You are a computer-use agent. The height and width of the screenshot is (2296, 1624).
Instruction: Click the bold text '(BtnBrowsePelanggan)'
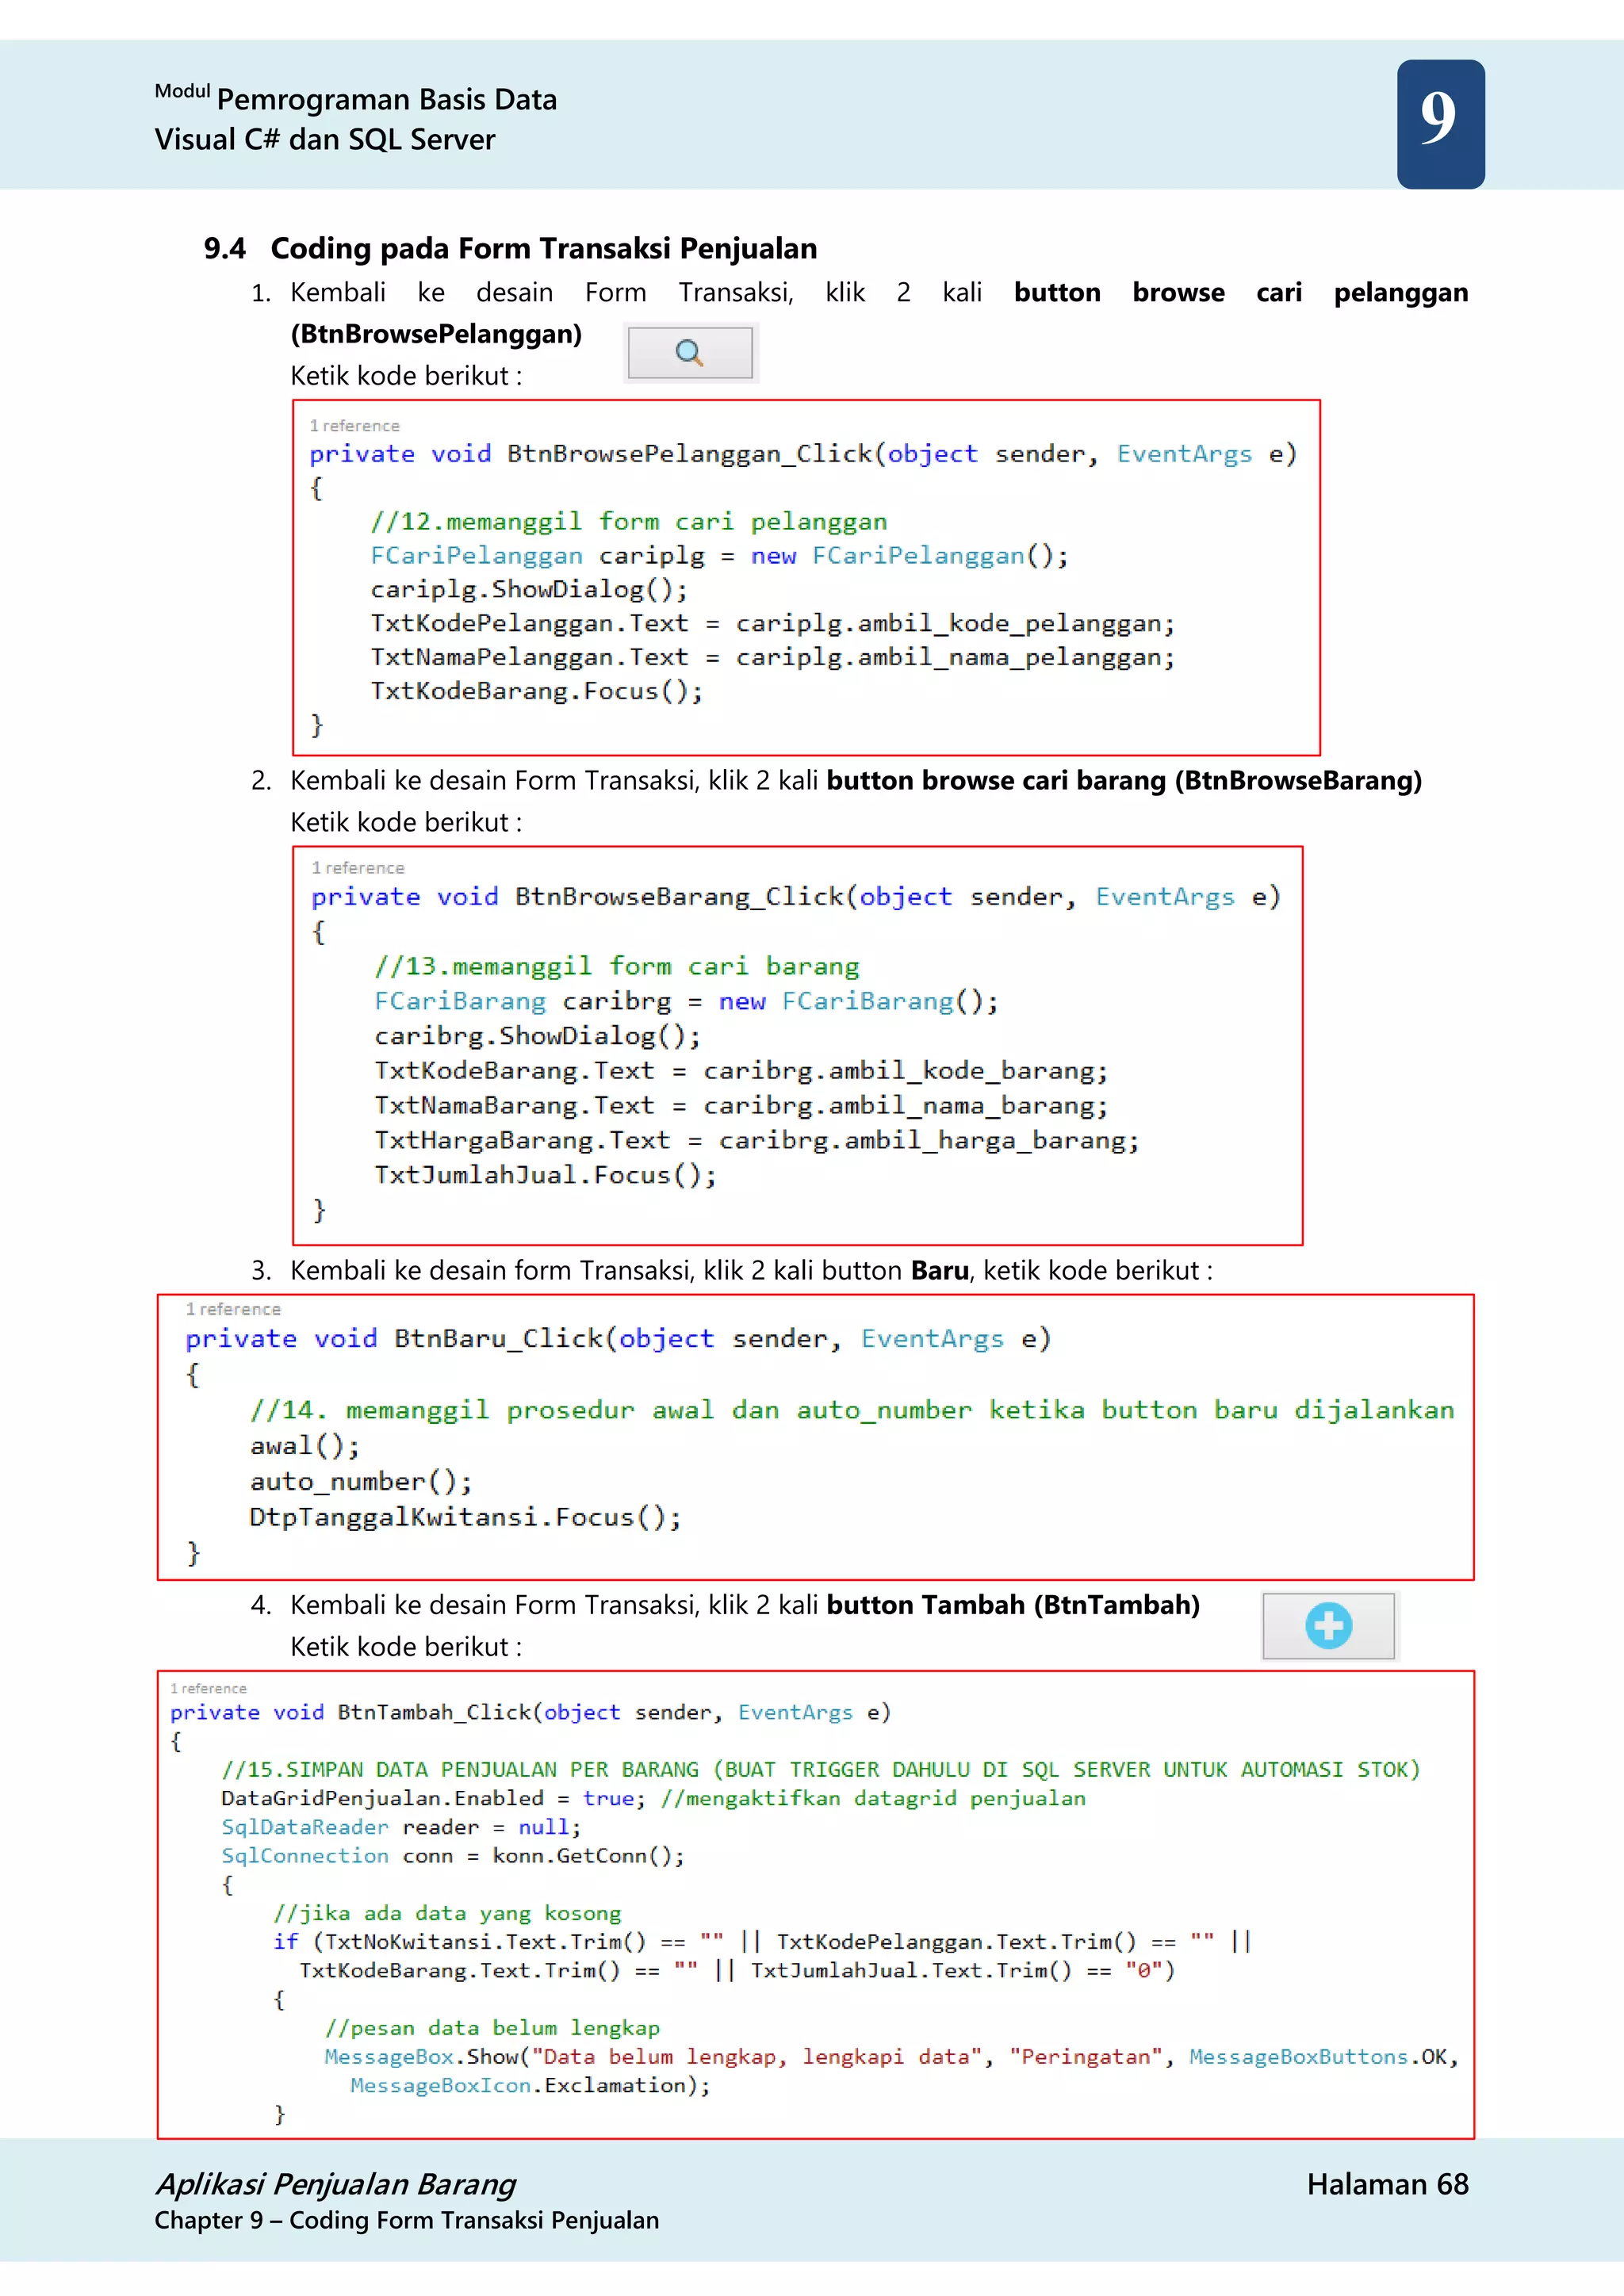pyautogui.click(x=436, y=334)
